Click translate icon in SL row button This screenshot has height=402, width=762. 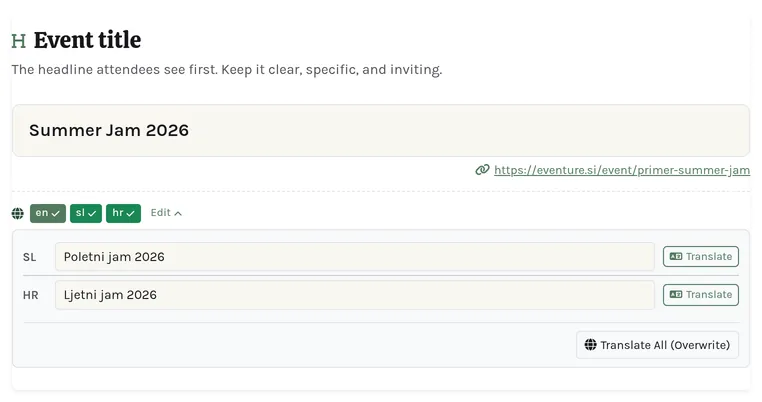coord(676,256)
